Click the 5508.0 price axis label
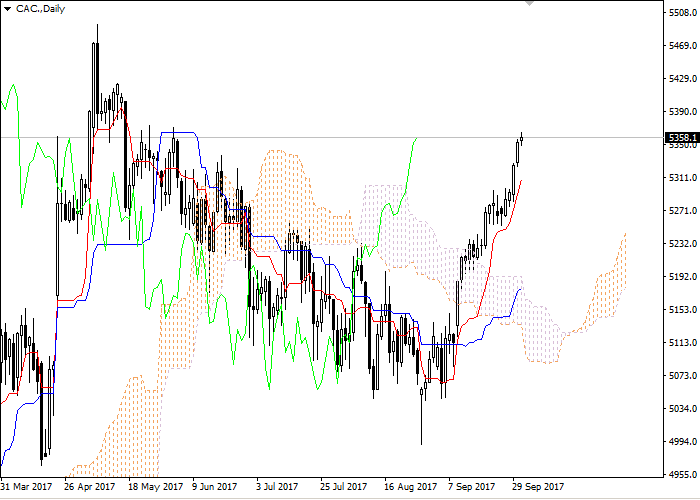This screenshot has width=700, height=500. tap(683, 13)
